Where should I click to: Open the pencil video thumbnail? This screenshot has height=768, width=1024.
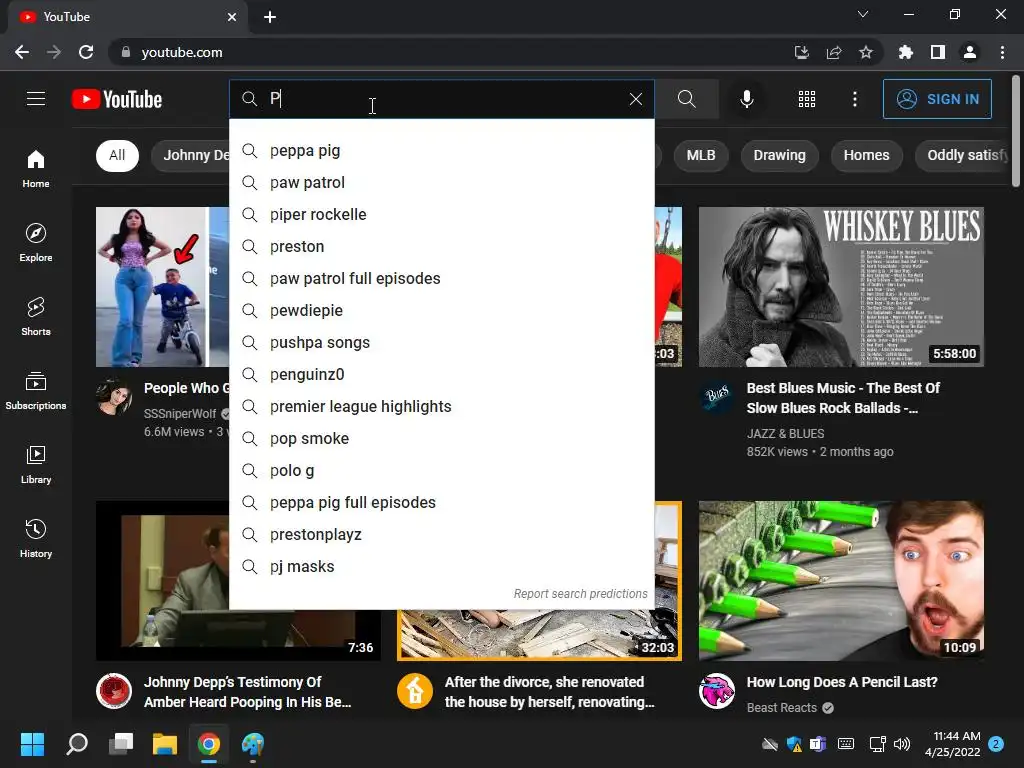coord(841,581)
